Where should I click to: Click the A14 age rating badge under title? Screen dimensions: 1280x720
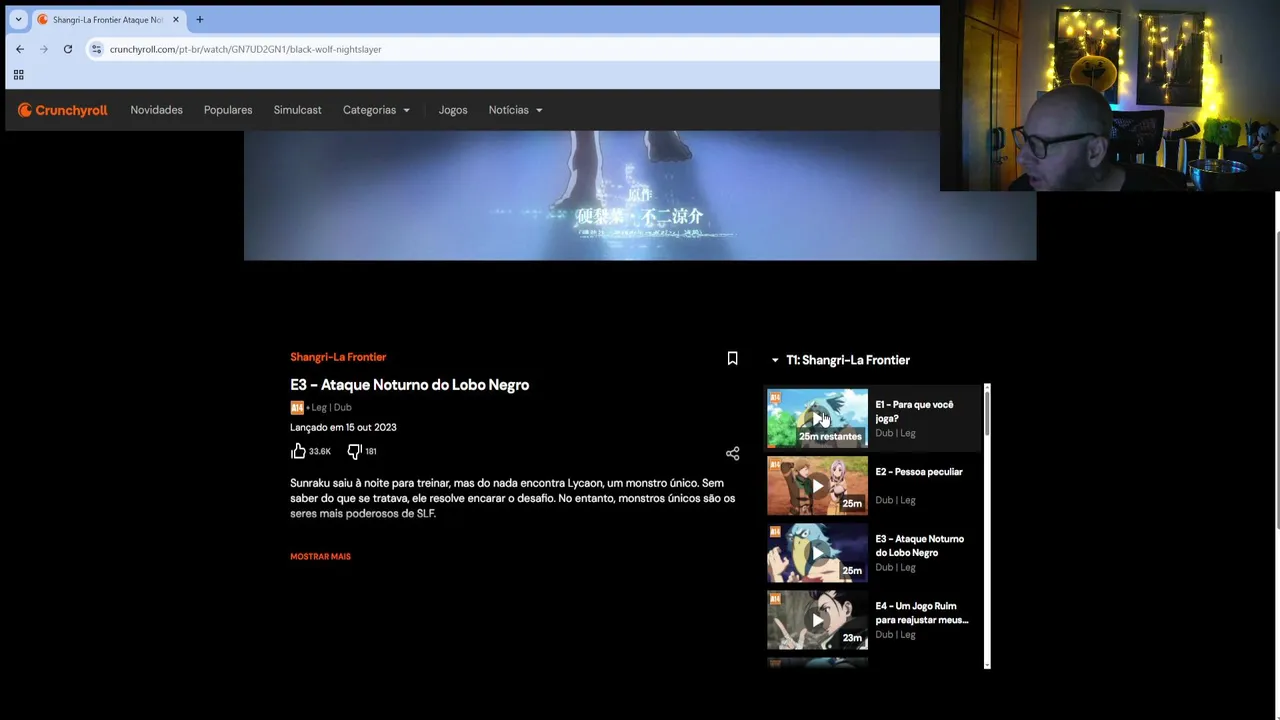(x=297, y=407)
